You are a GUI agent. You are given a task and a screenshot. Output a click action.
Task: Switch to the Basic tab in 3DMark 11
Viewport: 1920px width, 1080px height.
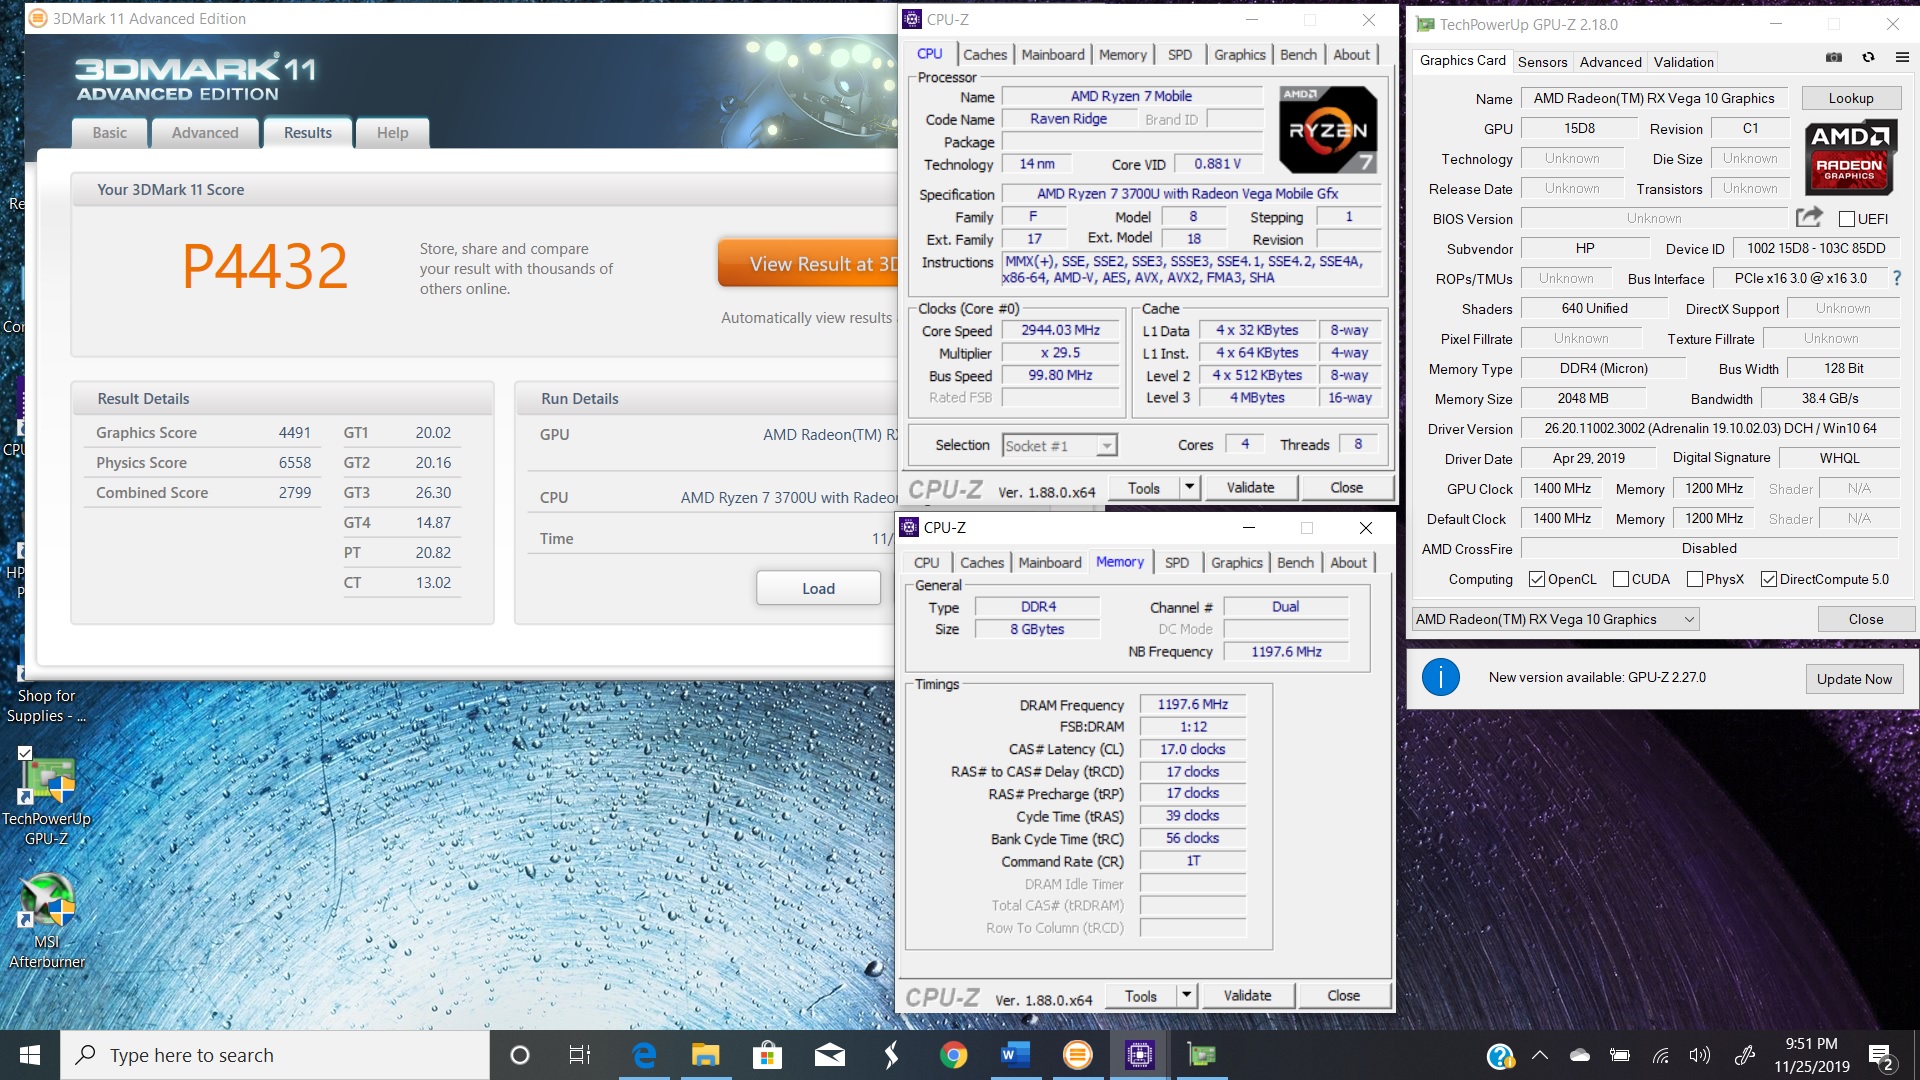pyautogui.click(x=110, y=133)
